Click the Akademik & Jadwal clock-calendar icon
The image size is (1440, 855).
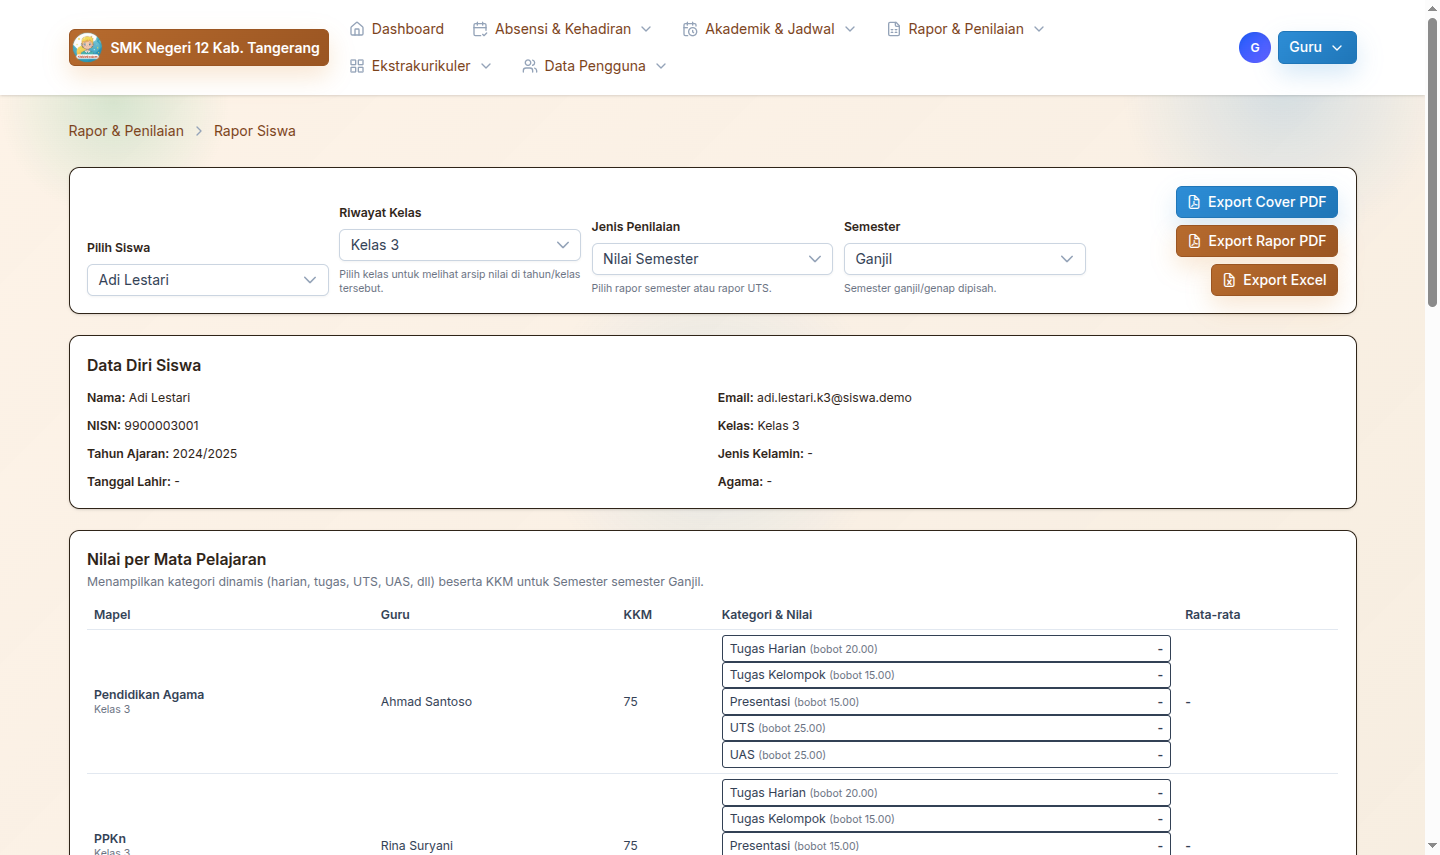point(690,29)
